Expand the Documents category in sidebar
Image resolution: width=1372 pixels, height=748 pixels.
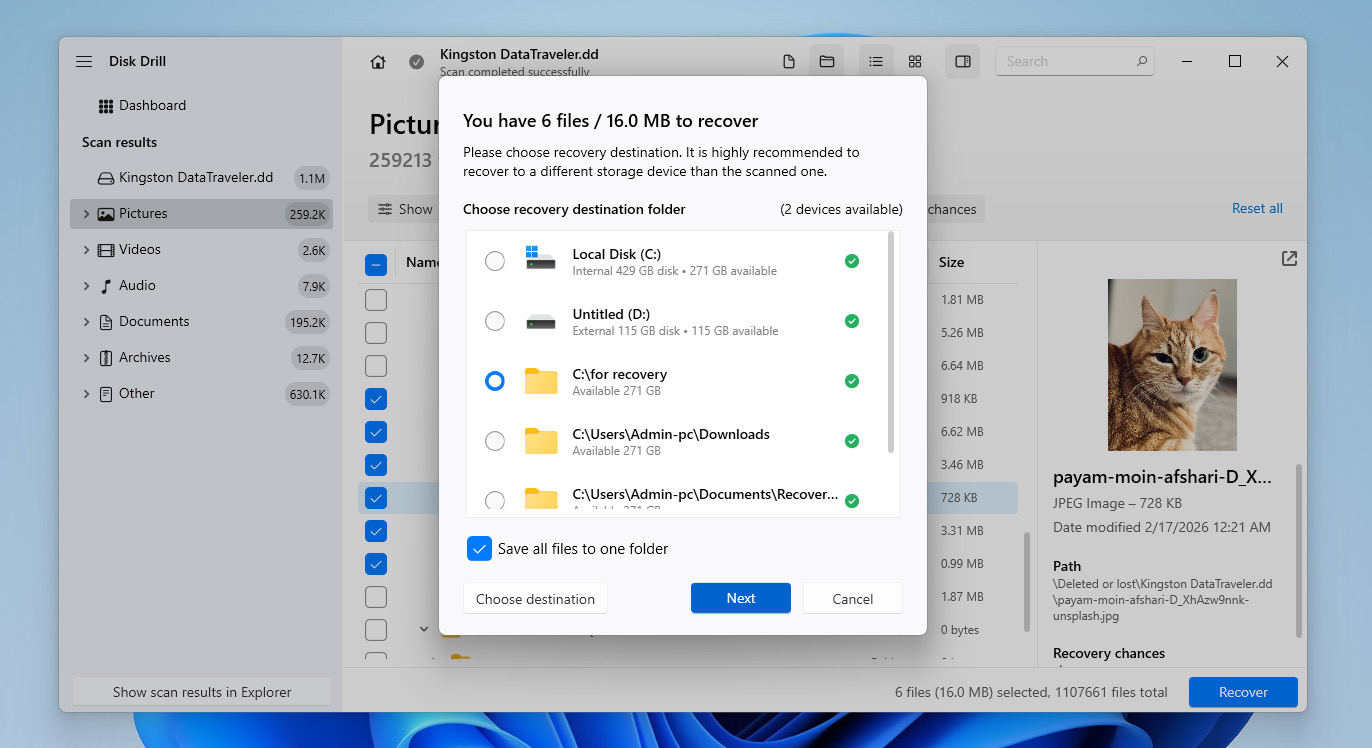[86, 322]
